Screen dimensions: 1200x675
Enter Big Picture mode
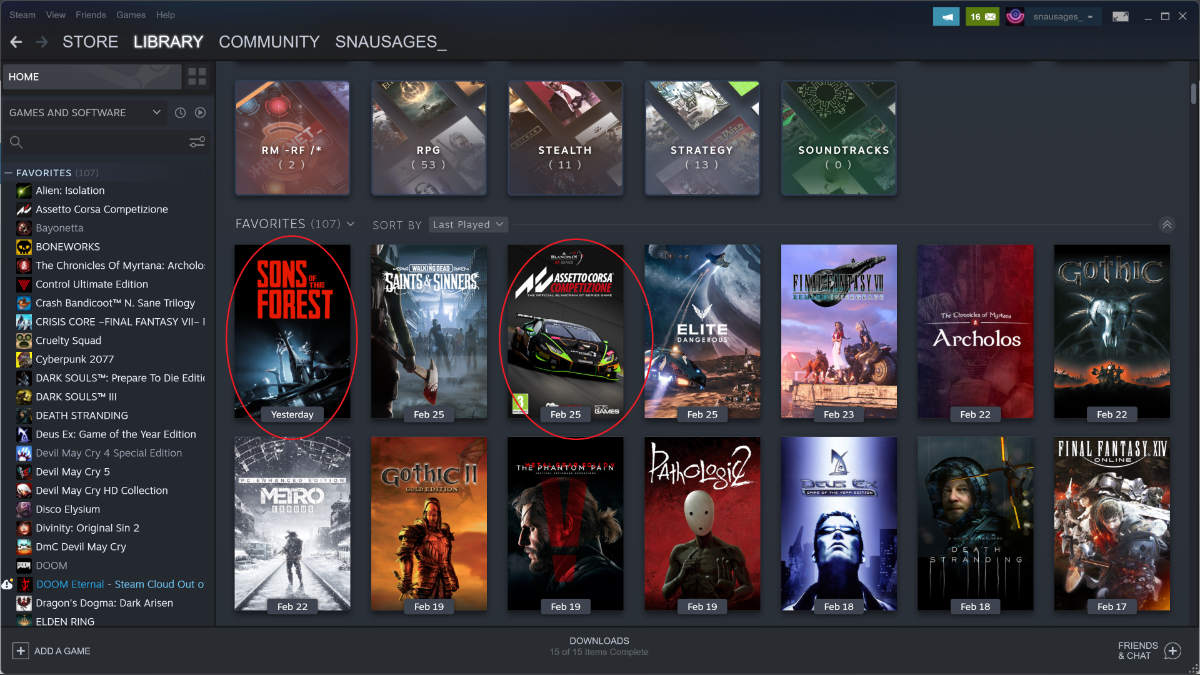coord(1121,16)
